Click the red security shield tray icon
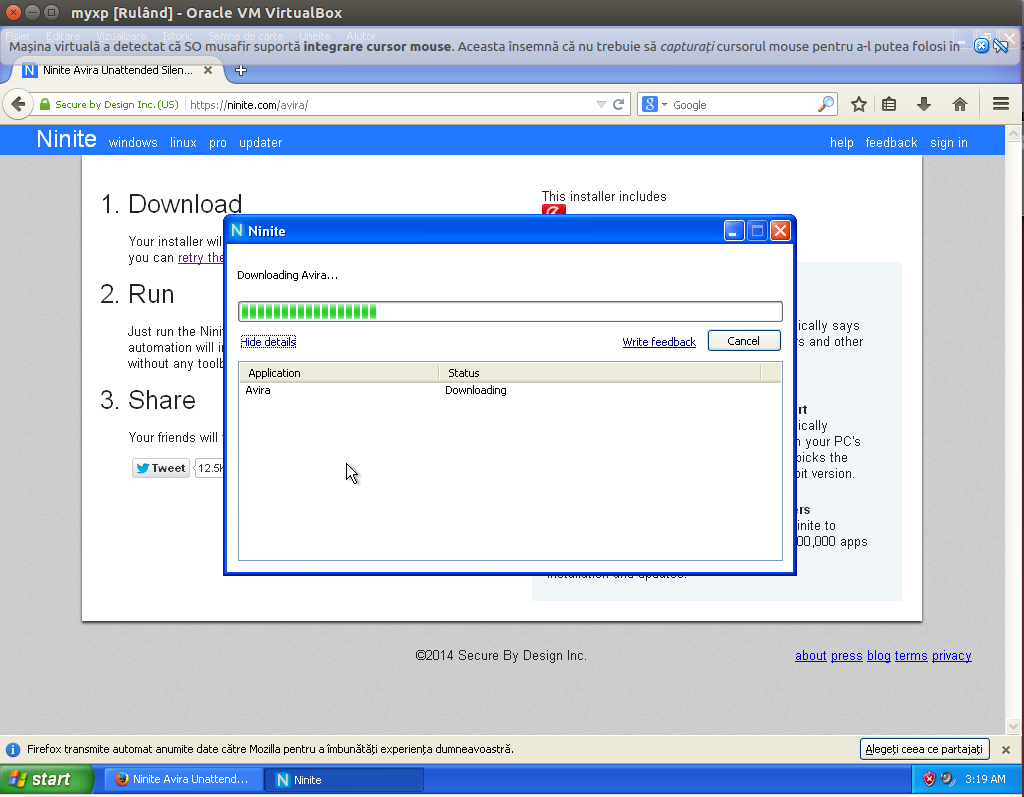Screen dimensions: 1024x797 929,779
